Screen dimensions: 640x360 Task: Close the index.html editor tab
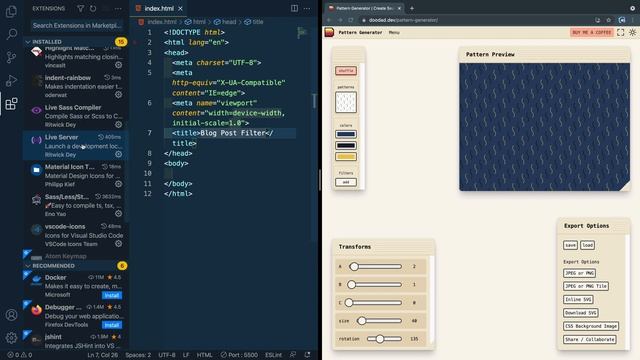tap(180, 8)
